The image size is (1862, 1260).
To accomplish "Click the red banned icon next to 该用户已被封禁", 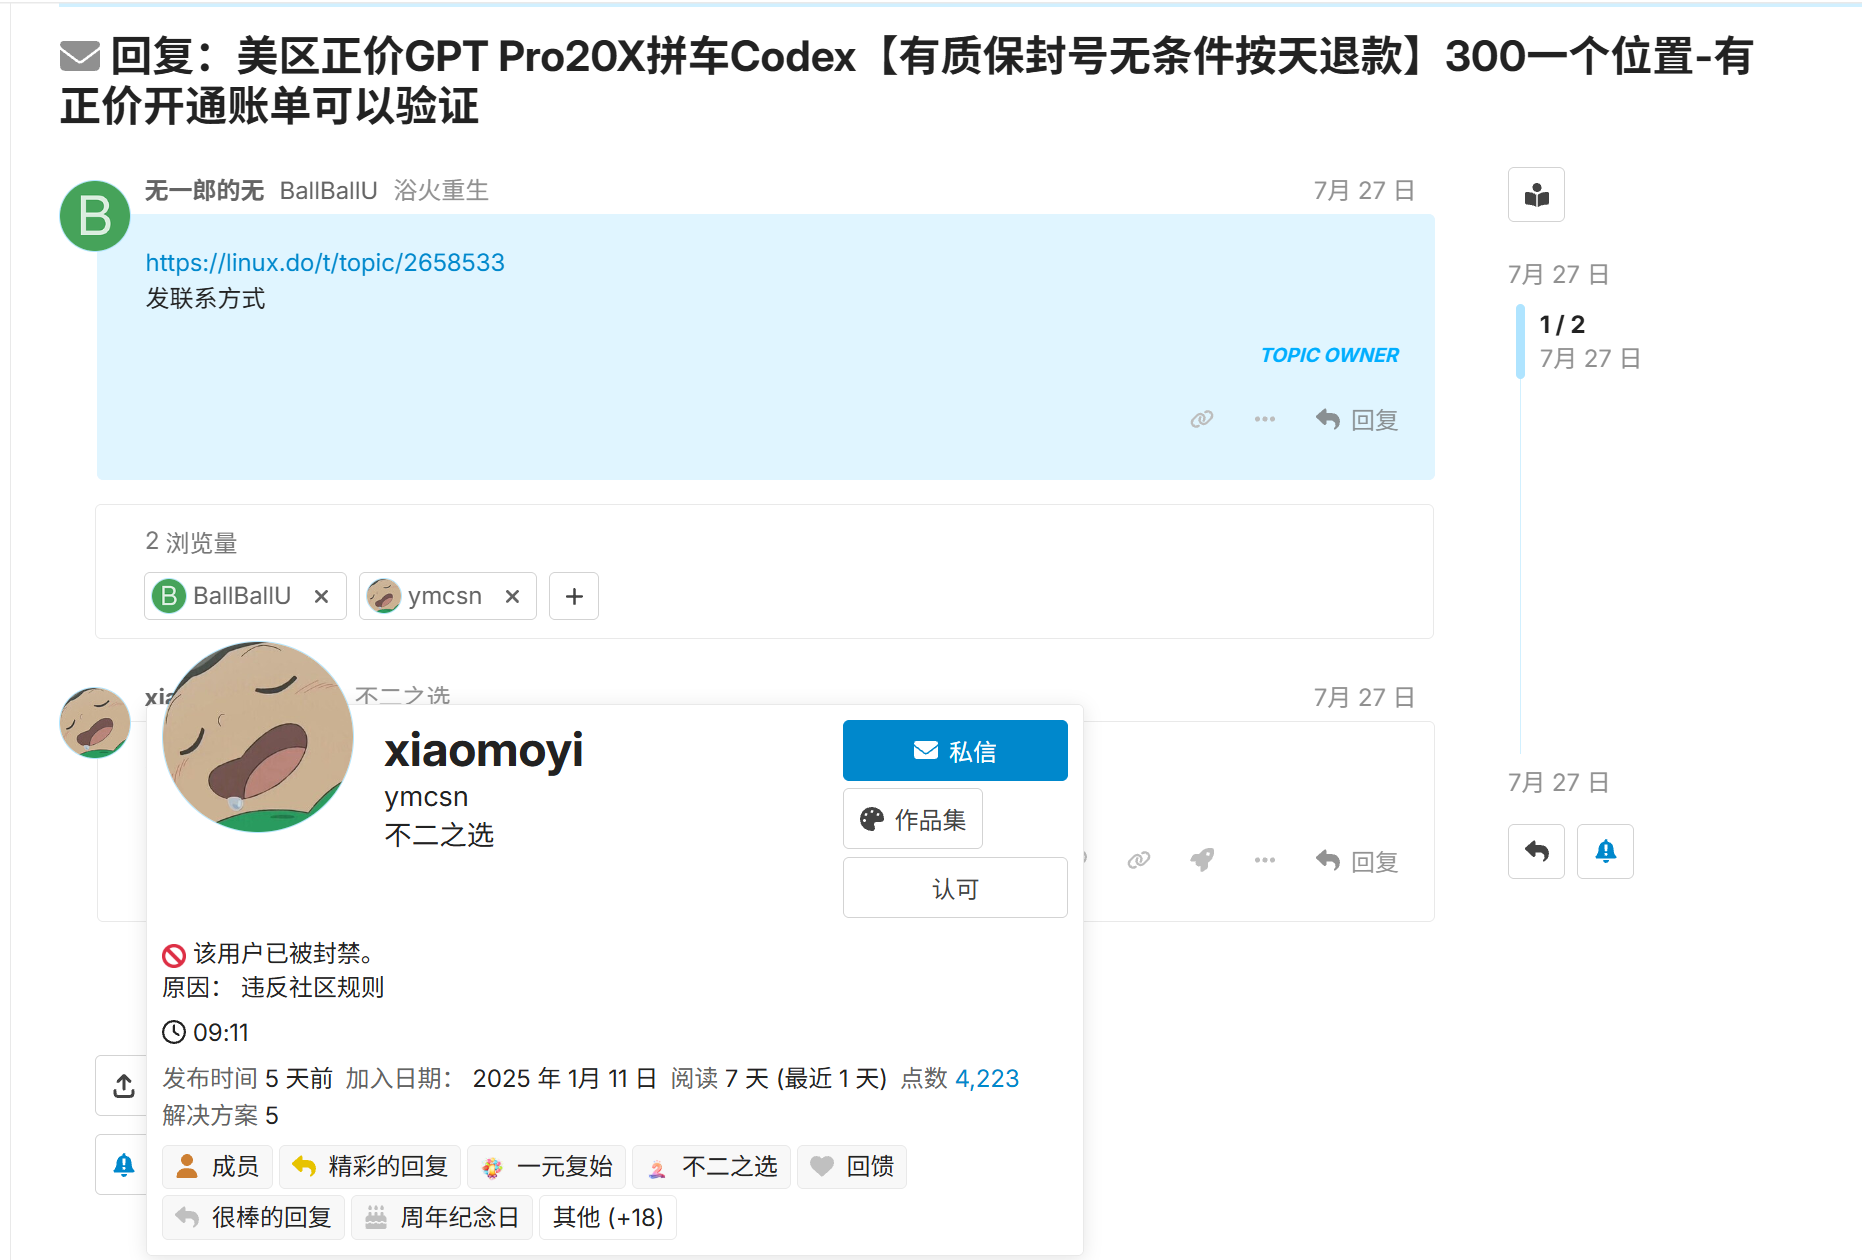I will tap(174, 954).
